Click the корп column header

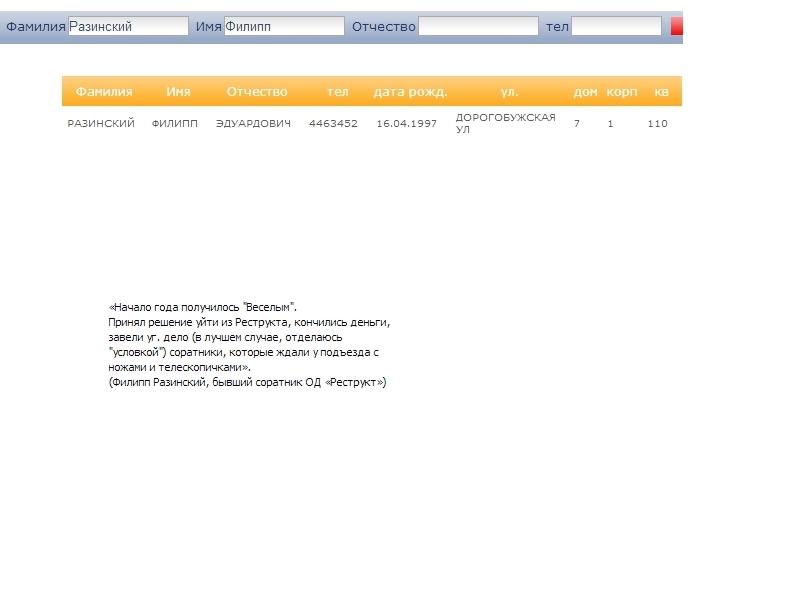622,92
